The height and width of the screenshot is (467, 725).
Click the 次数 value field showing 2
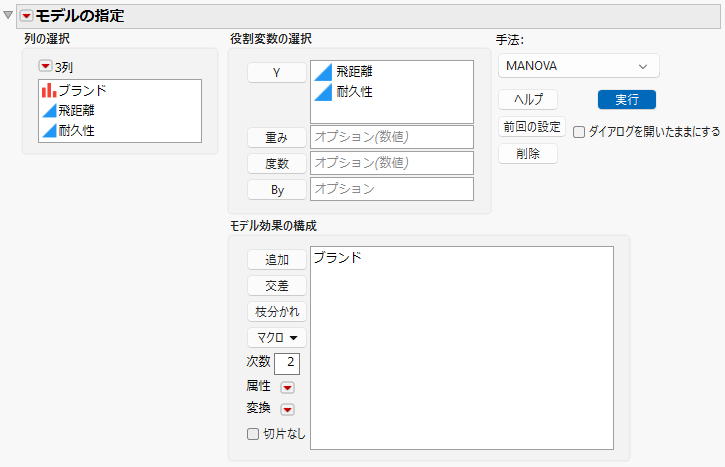tap(287, 363)
